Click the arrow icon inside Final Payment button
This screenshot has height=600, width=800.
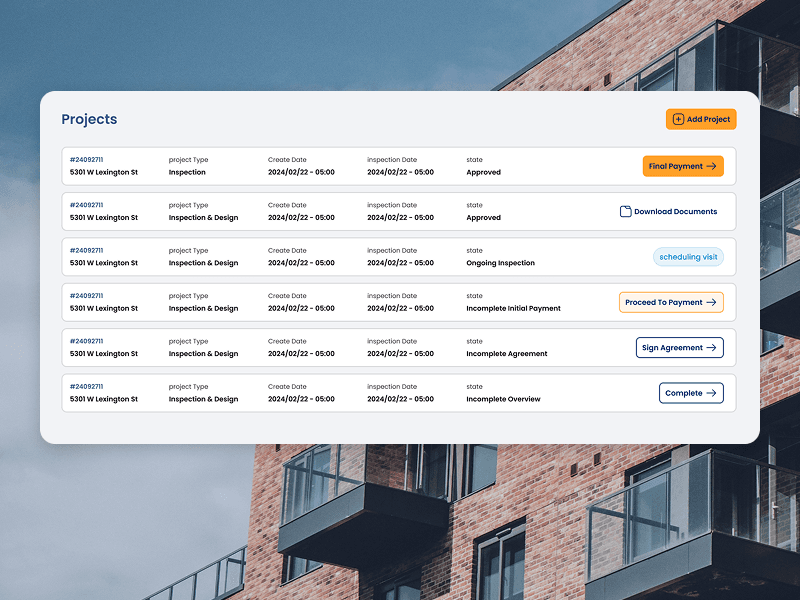coord(711,166)
